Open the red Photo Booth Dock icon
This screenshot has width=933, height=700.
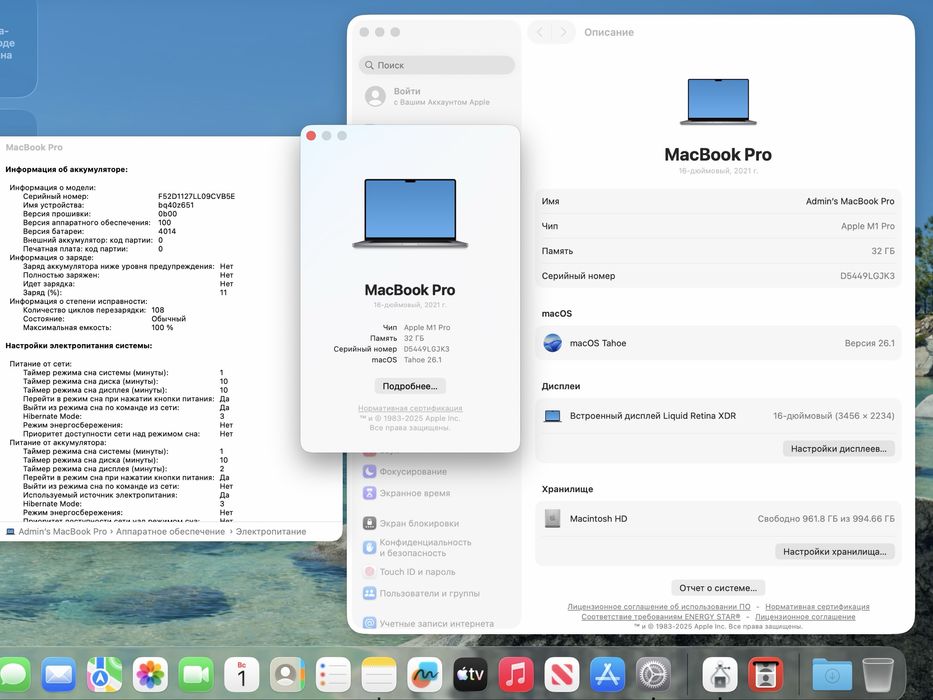pos(766,675)
